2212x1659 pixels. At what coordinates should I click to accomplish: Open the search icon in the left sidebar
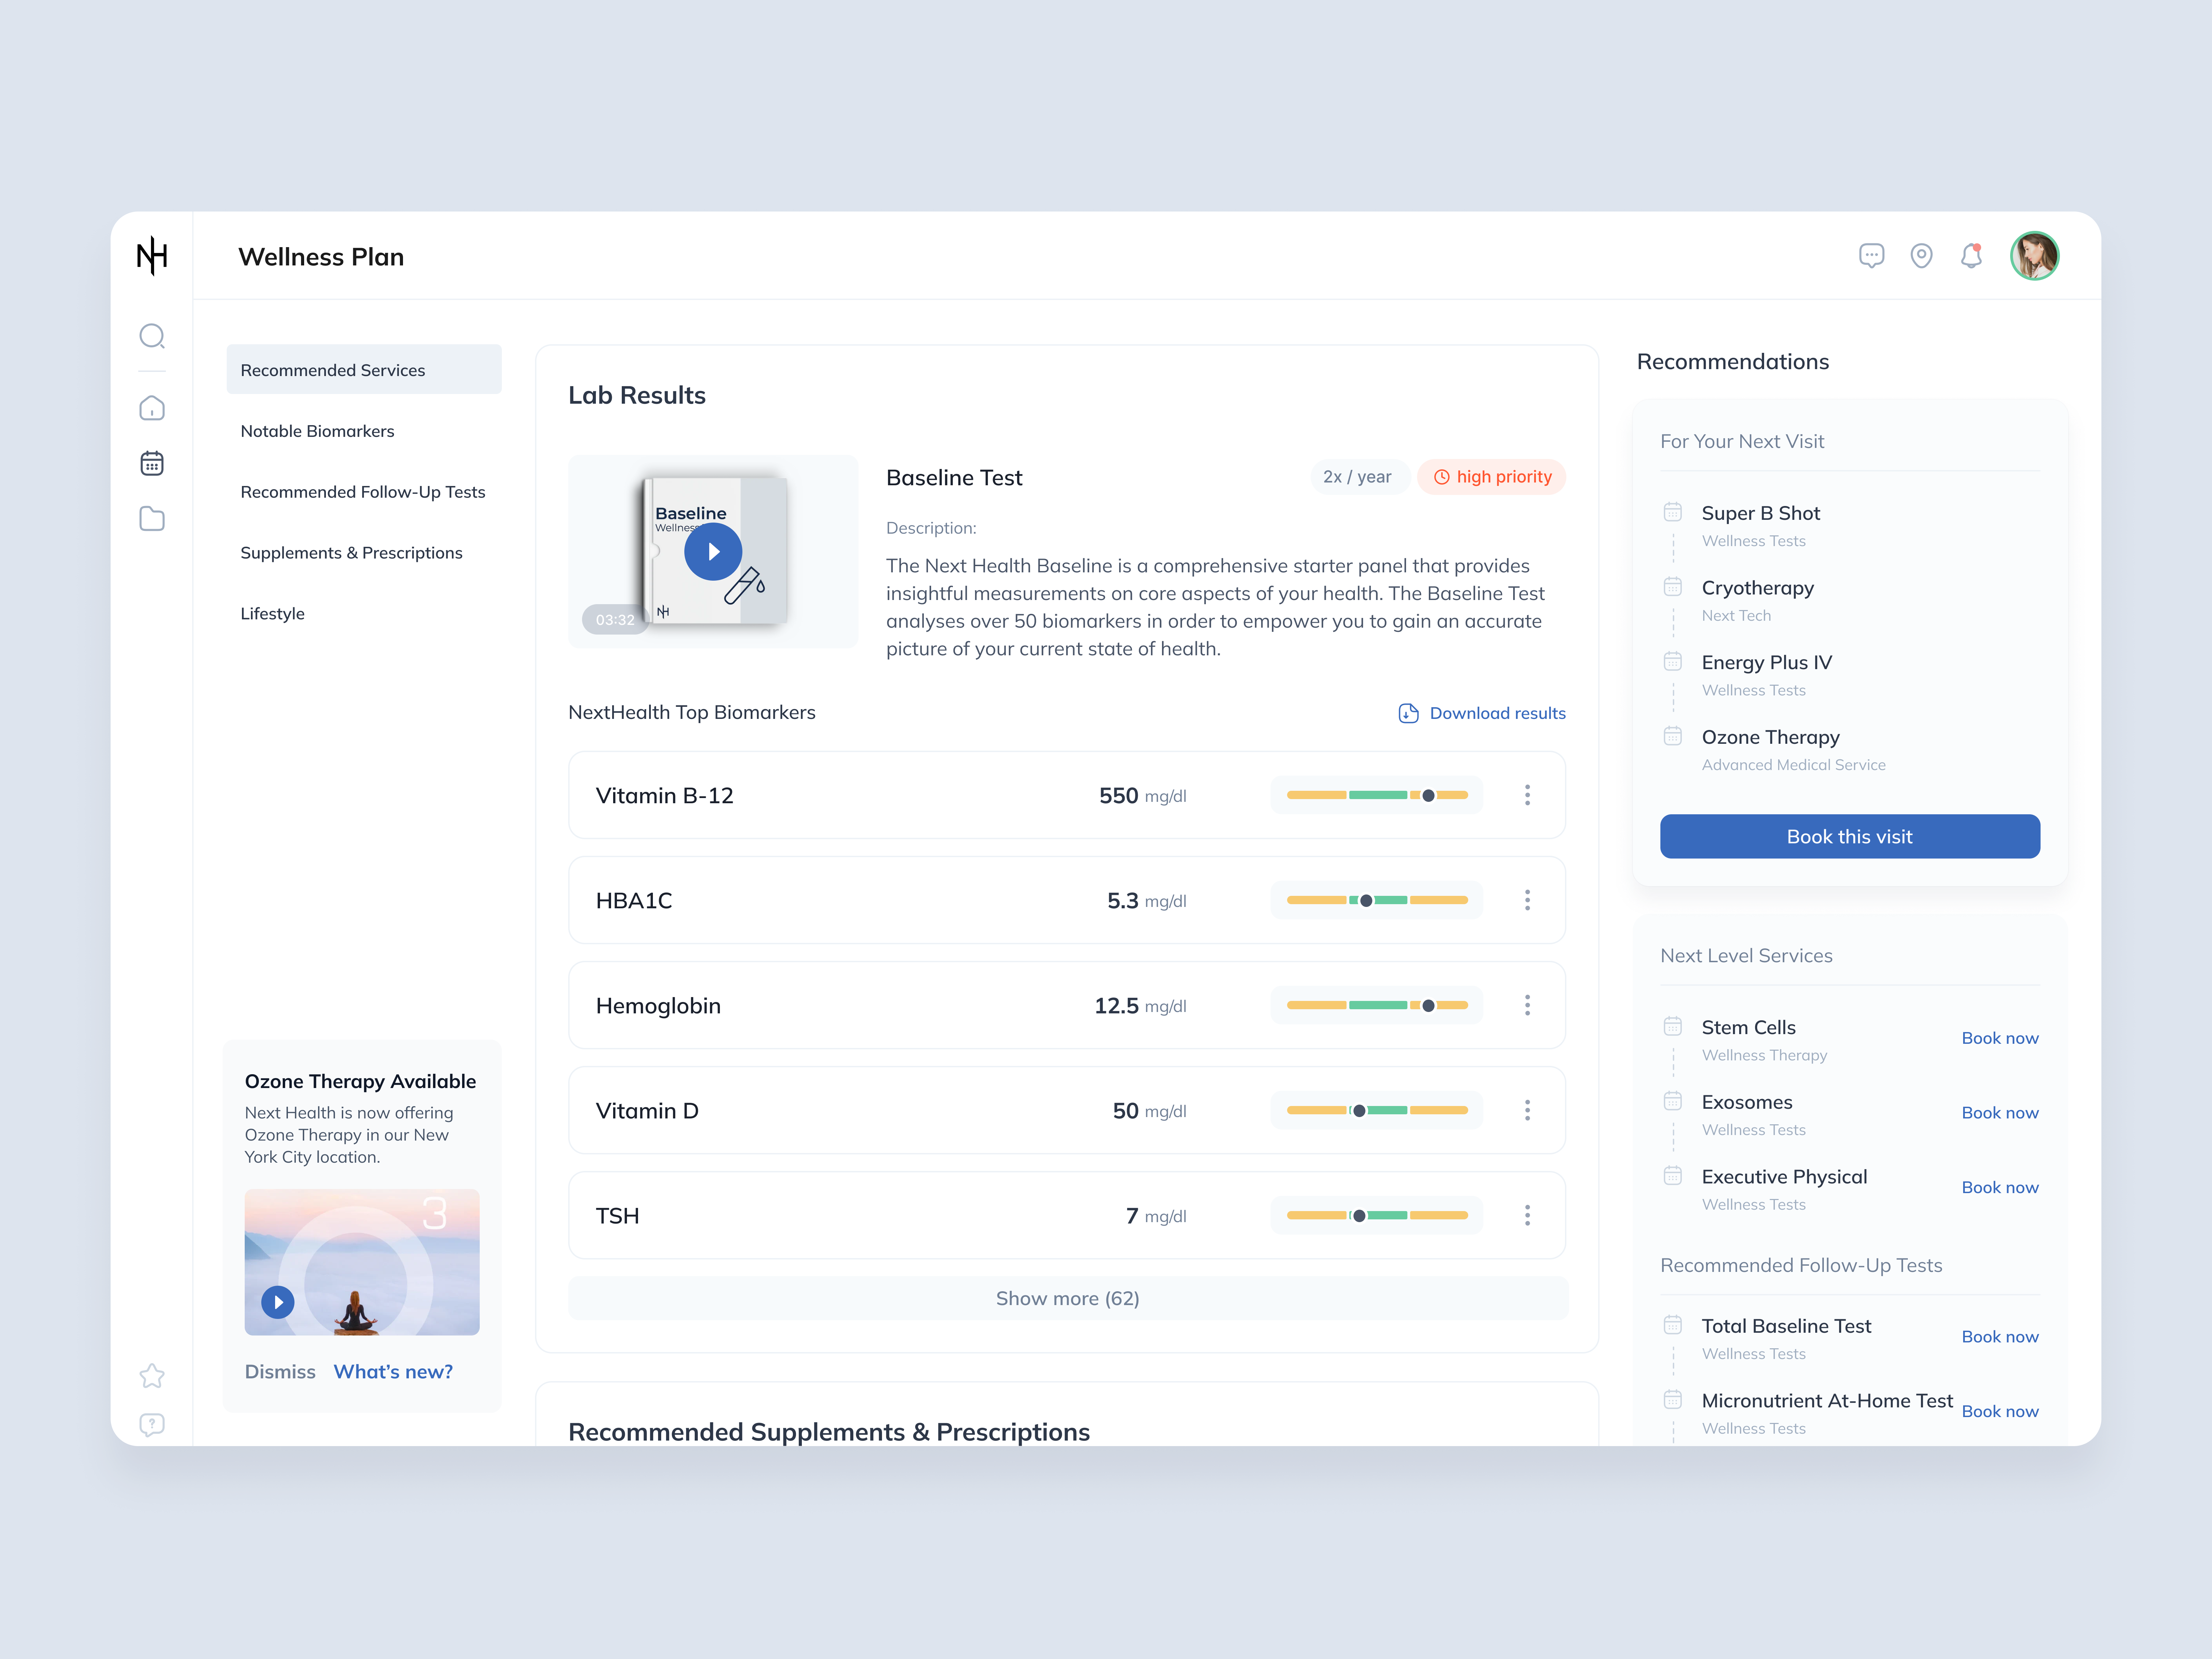[152, 336]
